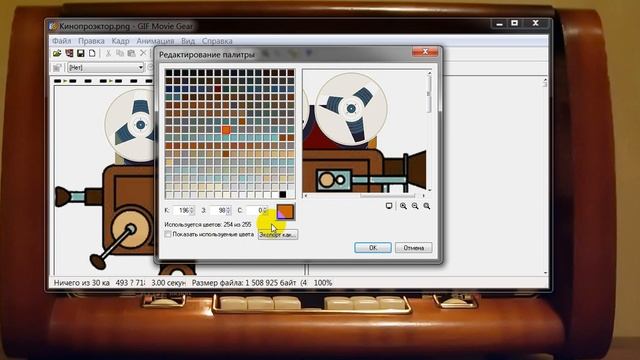Create a new blank document via page icon
The width and height of the screenshot is (640, 360).
pyautogui.click(x=92, y=53)
